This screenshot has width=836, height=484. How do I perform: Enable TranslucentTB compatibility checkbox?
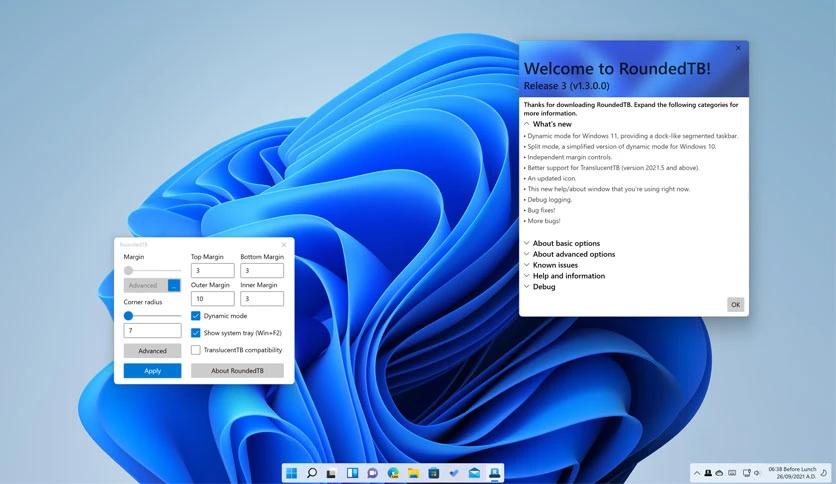coord(196,350)
